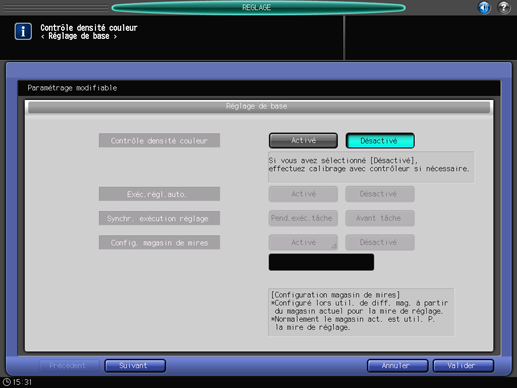
Task: Cancel with the Annuler button
Action: [397, 366]
